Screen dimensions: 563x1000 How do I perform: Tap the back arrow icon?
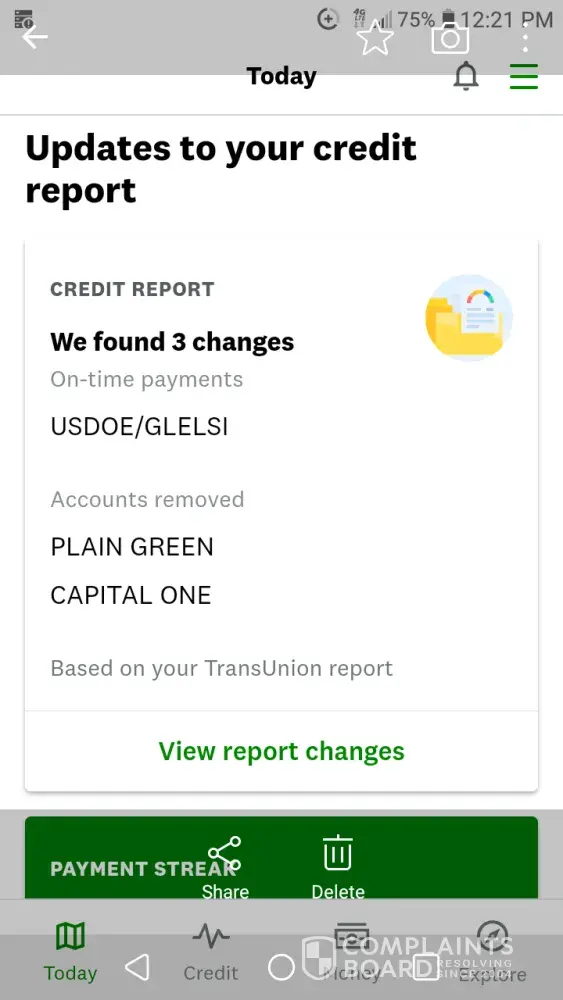[x=34, y=38]
